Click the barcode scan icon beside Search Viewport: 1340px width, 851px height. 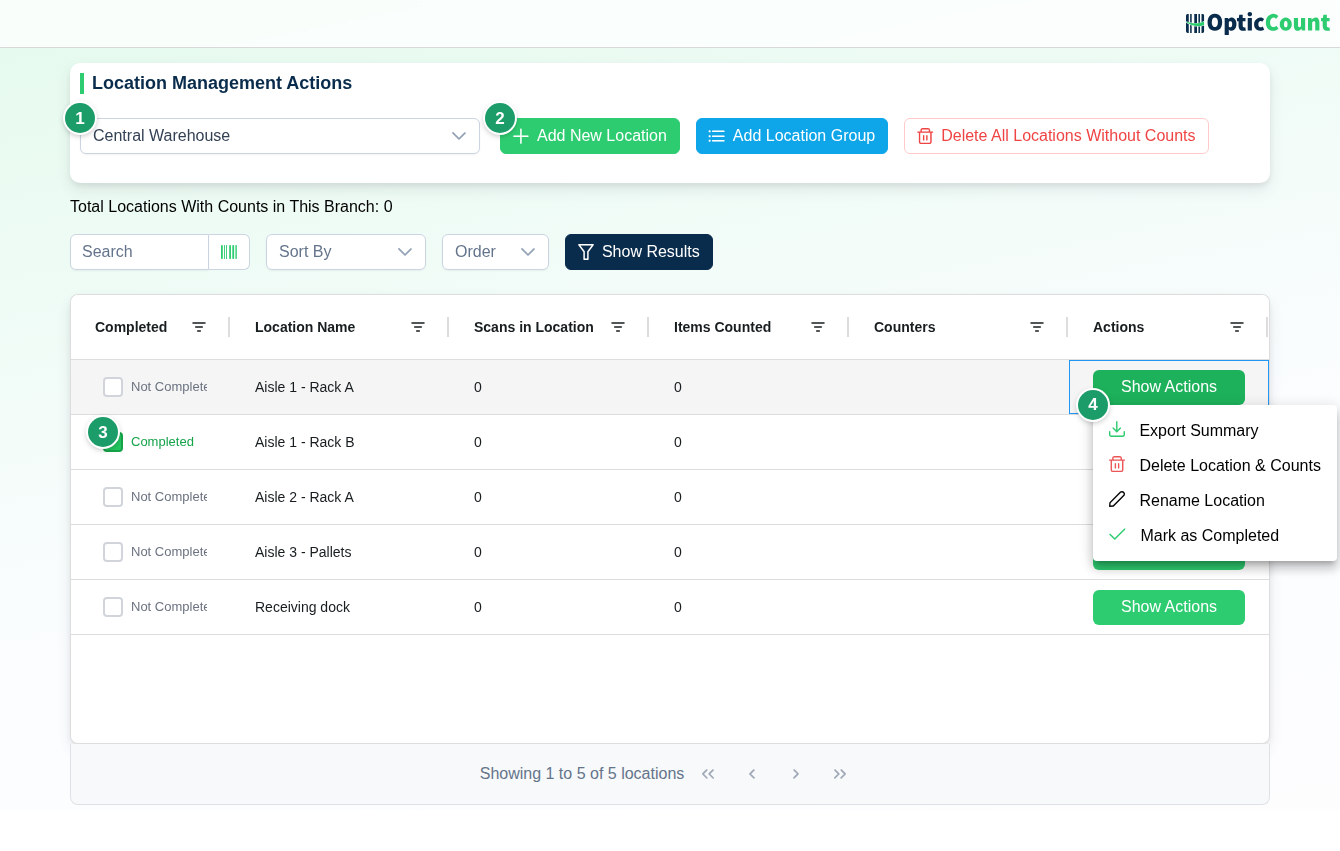pos(229,252)
